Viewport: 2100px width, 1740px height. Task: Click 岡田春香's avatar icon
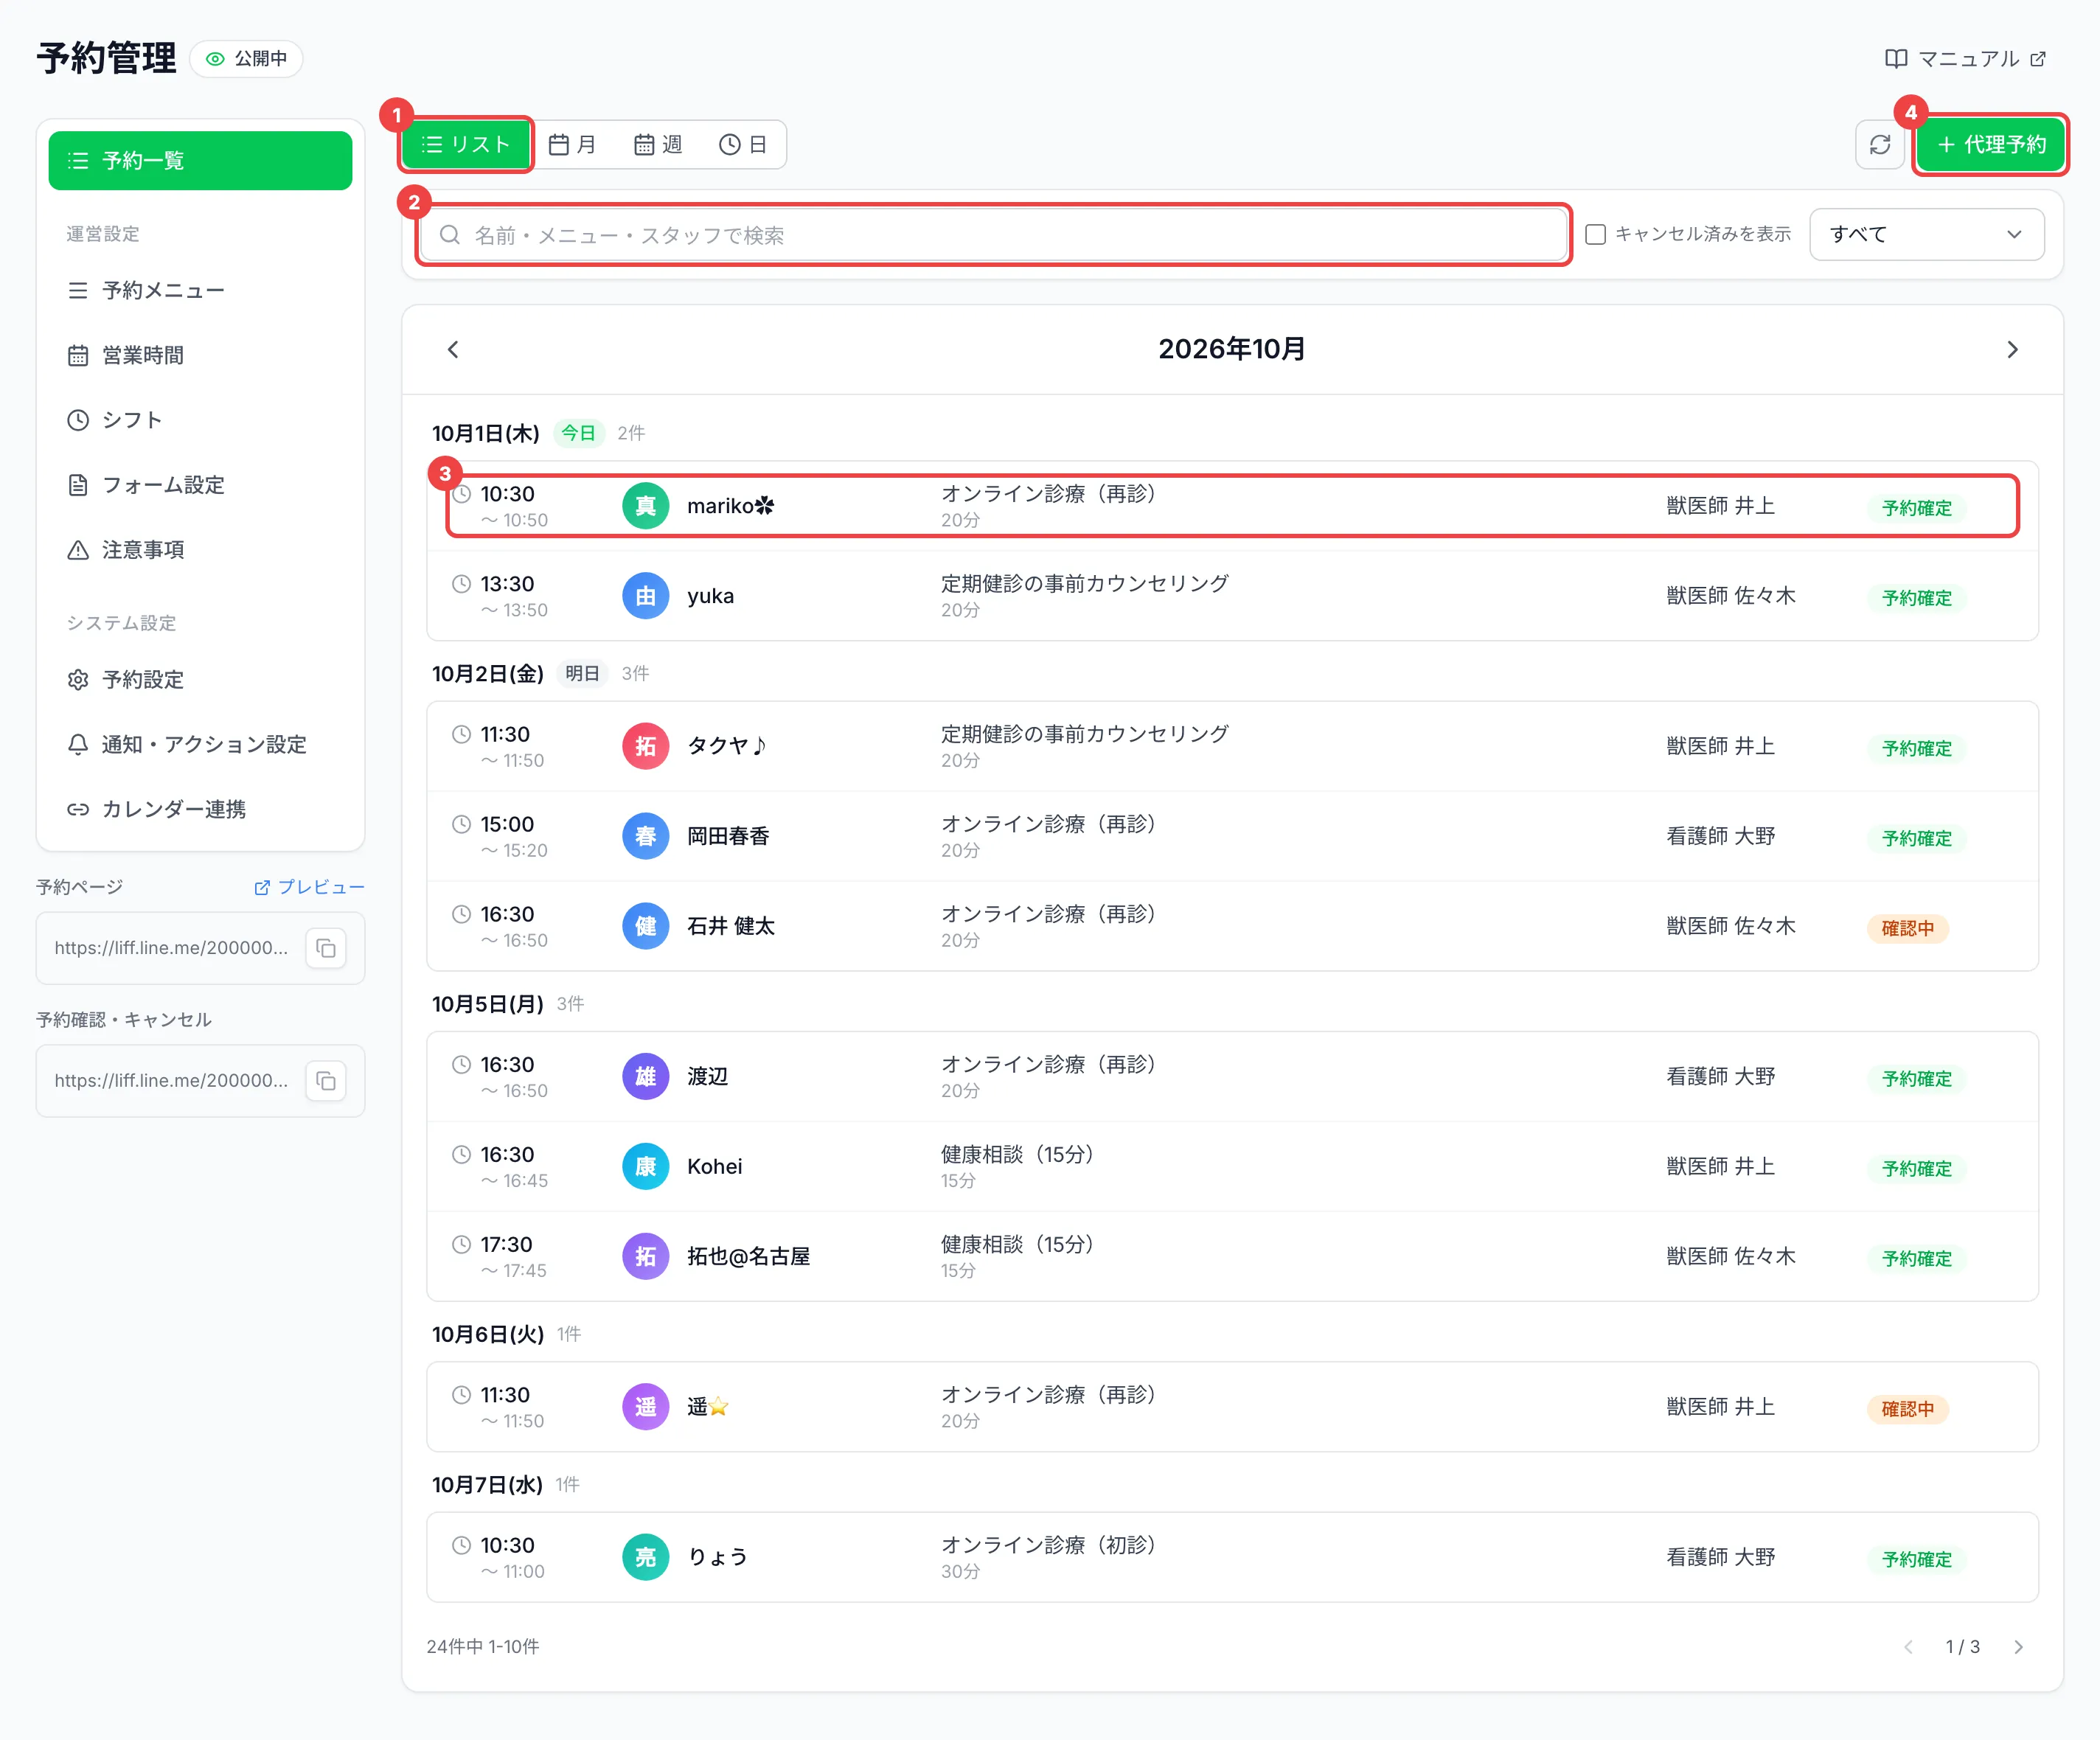tap(646, 836)
